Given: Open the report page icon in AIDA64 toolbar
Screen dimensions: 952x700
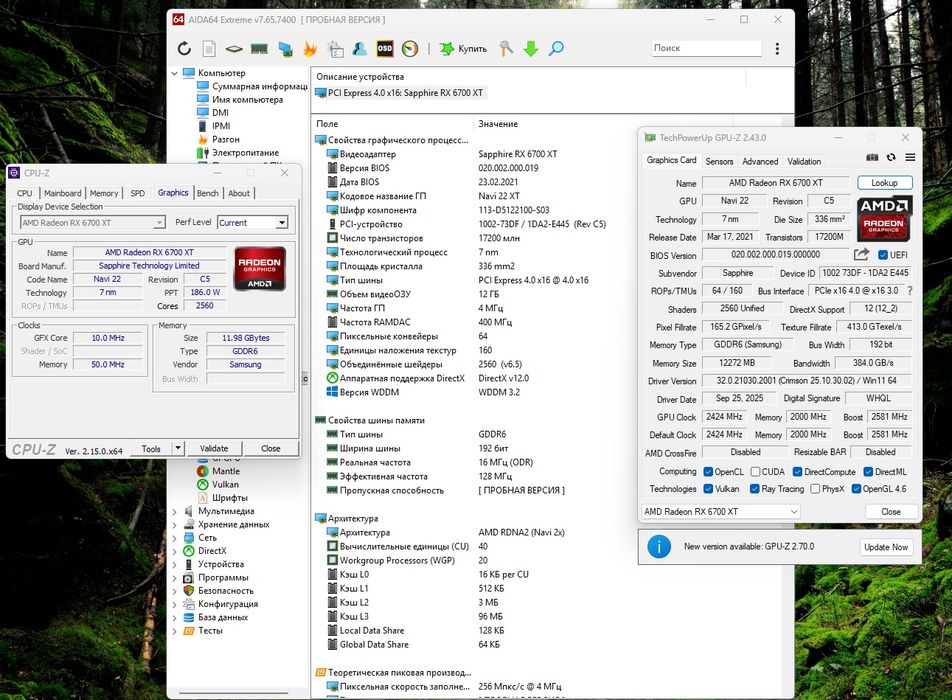Looking at the screenshot, I should 208,49.
